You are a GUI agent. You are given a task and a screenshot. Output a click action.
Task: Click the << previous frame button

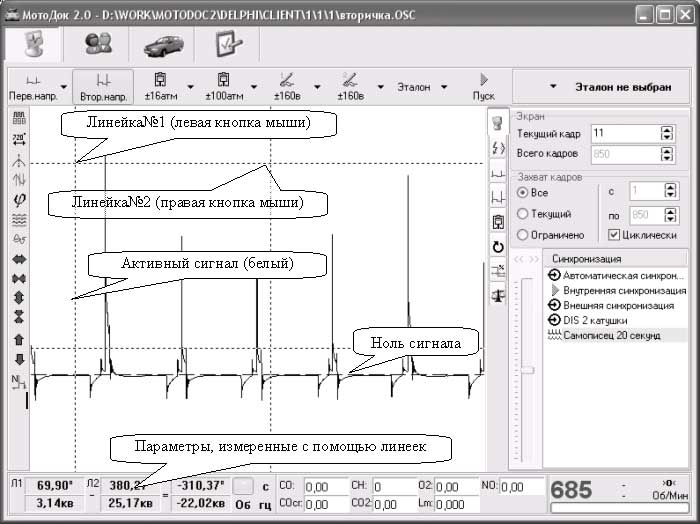(x=519, y=259)
